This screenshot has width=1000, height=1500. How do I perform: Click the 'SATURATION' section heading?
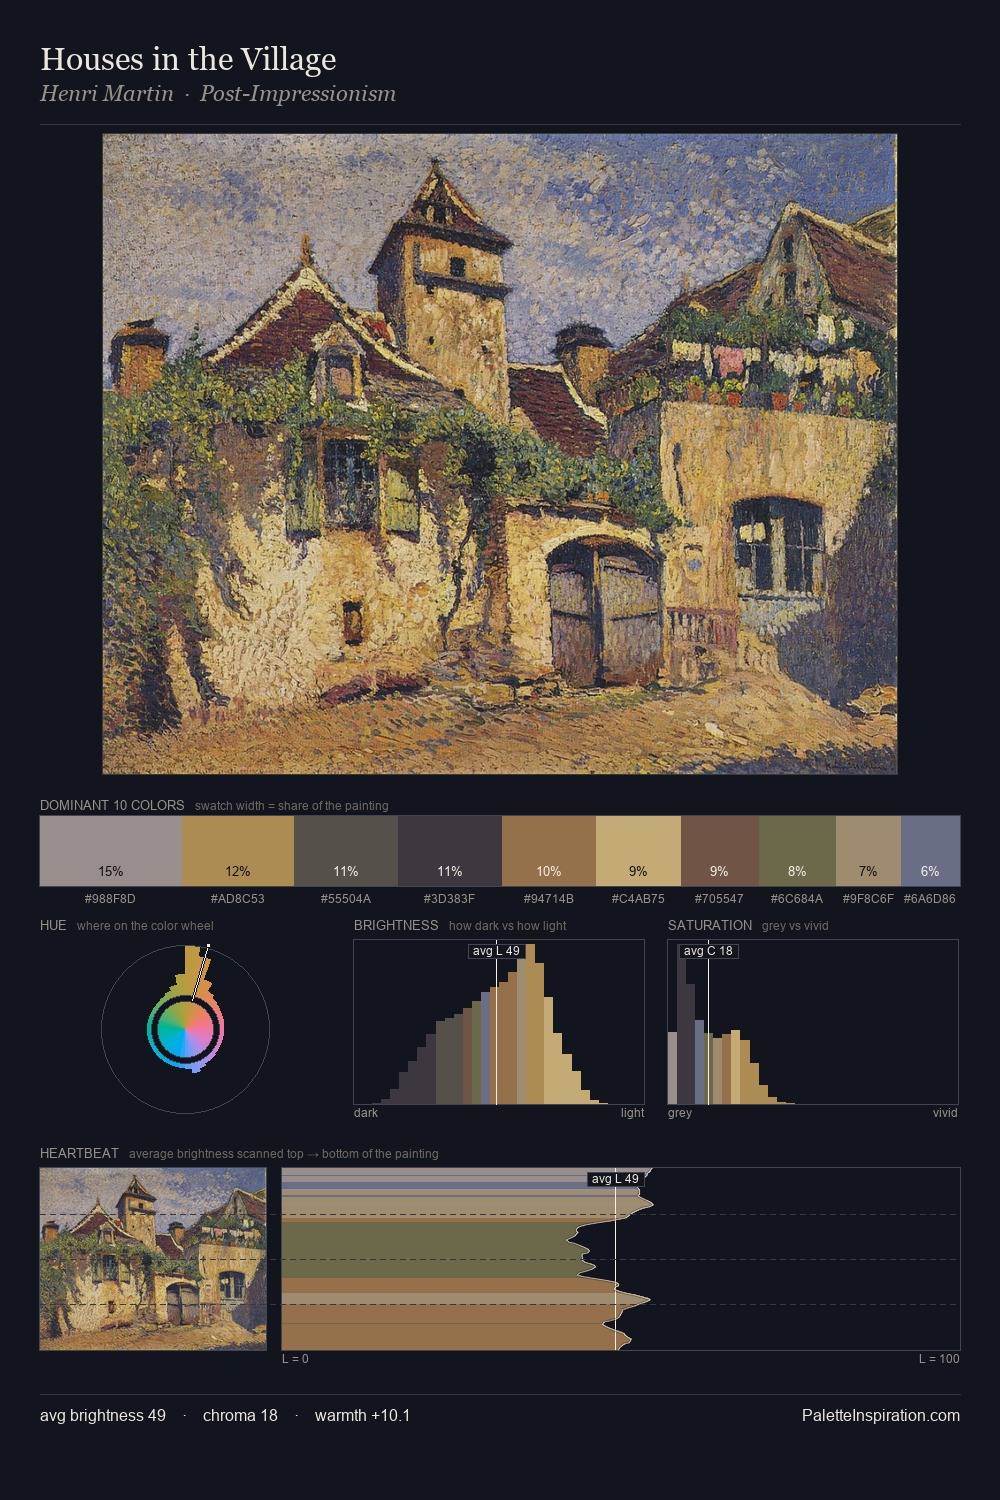[710, 925]
